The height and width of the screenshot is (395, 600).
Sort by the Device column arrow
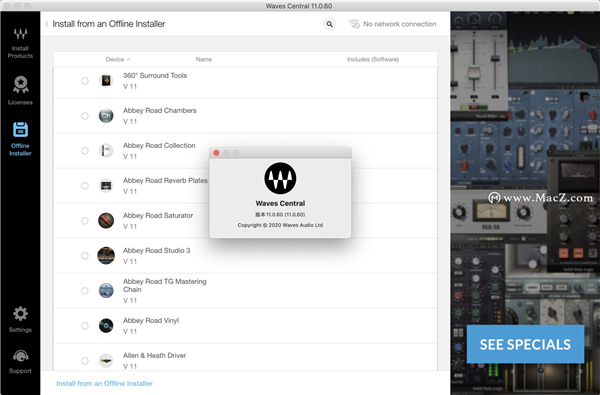129,59
